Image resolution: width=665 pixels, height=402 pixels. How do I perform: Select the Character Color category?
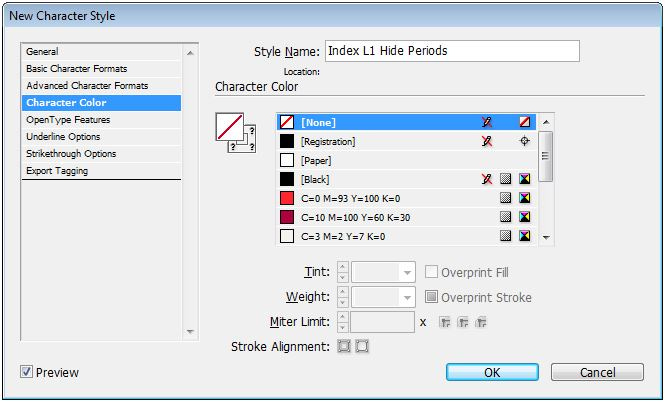coord(101,103)
